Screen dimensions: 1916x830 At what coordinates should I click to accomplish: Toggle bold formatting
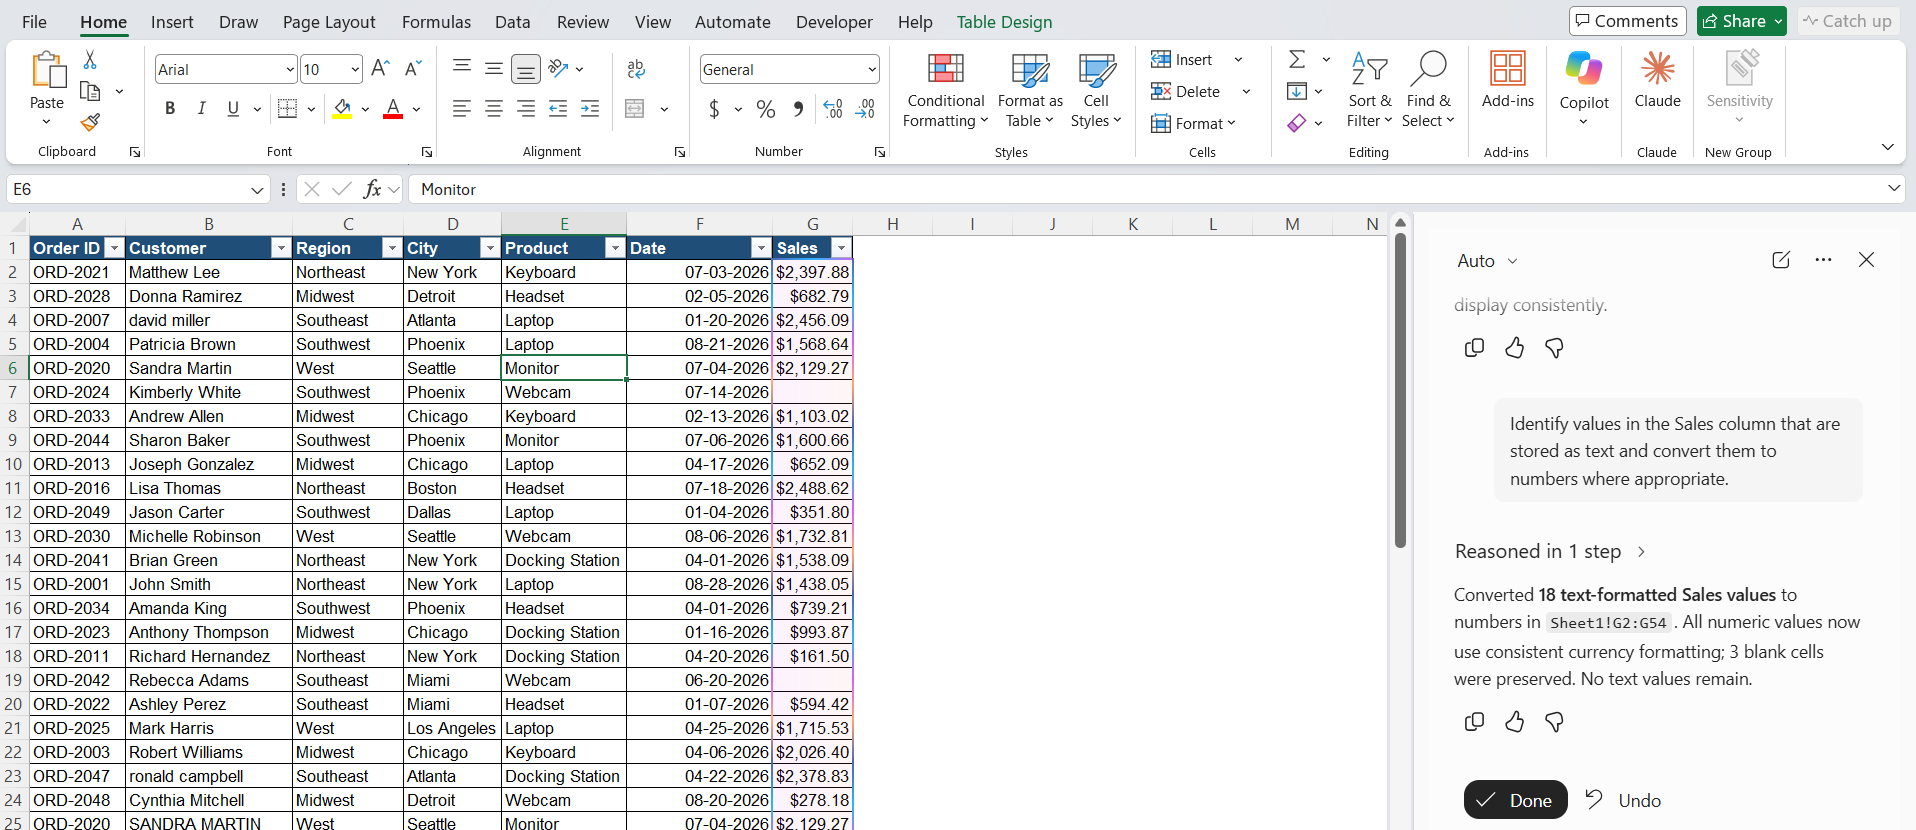pos(170,109)
